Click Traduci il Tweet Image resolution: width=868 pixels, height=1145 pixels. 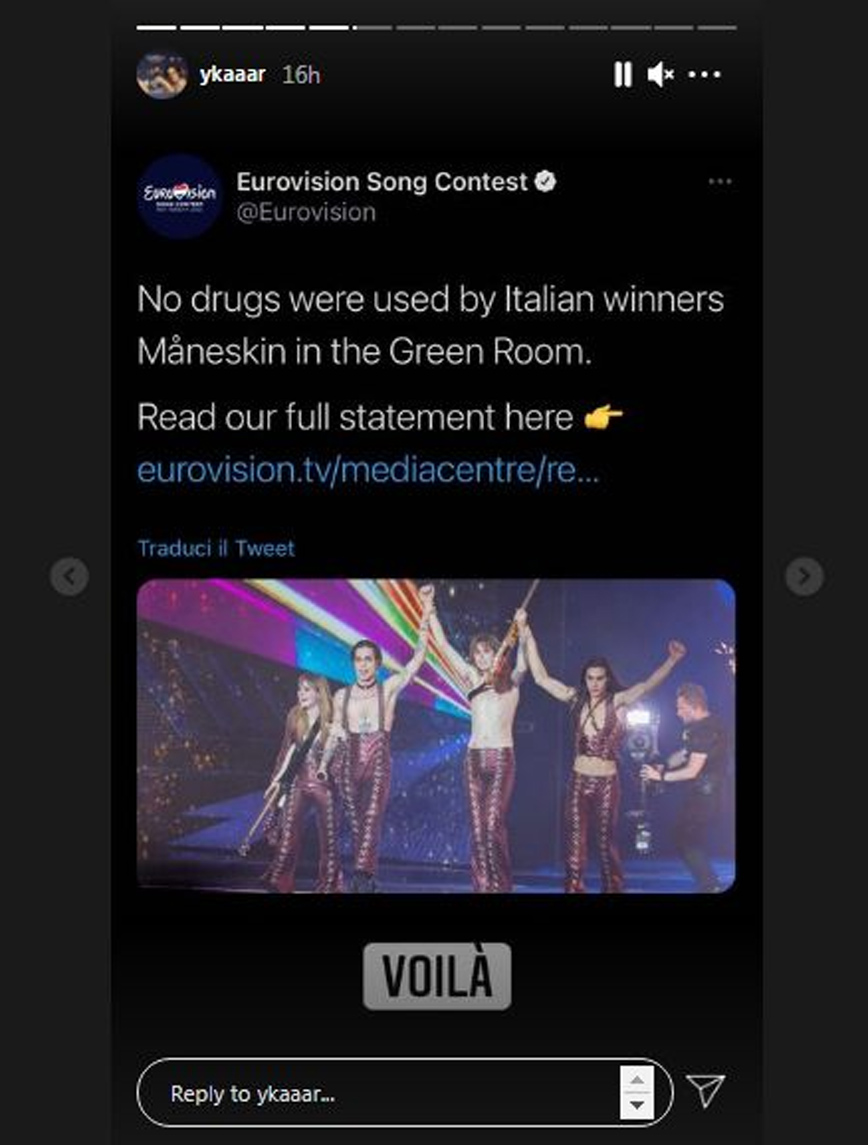(x=216, y=548)
